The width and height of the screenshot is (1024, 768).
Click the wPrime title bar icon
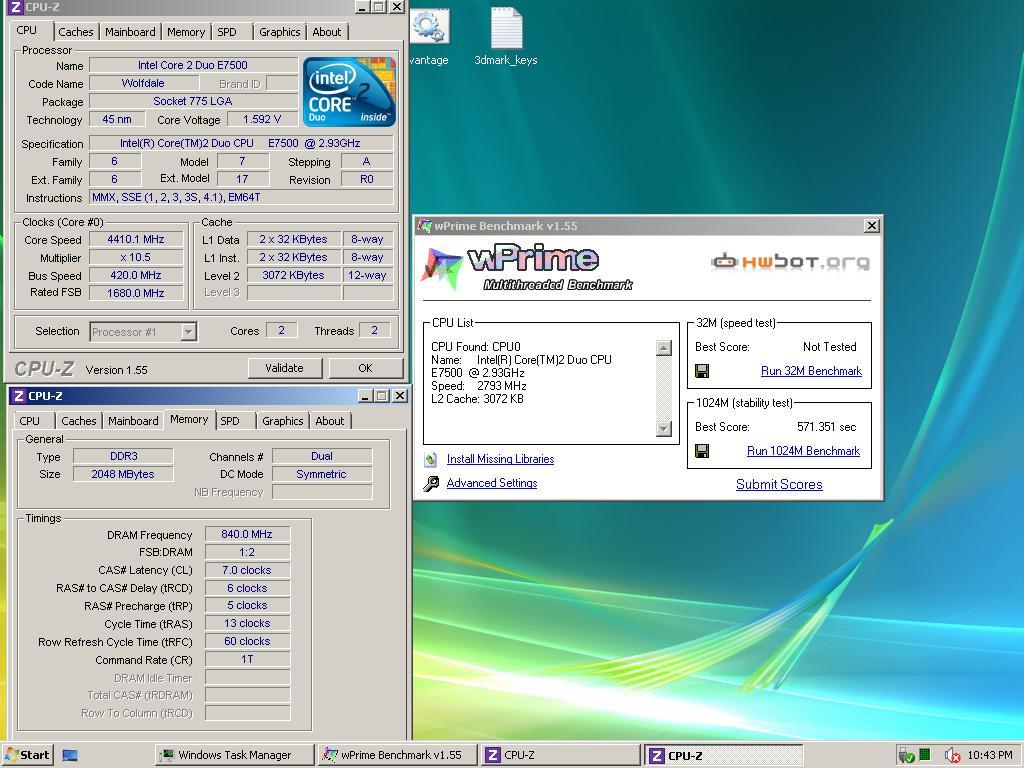click(x=425, y=226)
